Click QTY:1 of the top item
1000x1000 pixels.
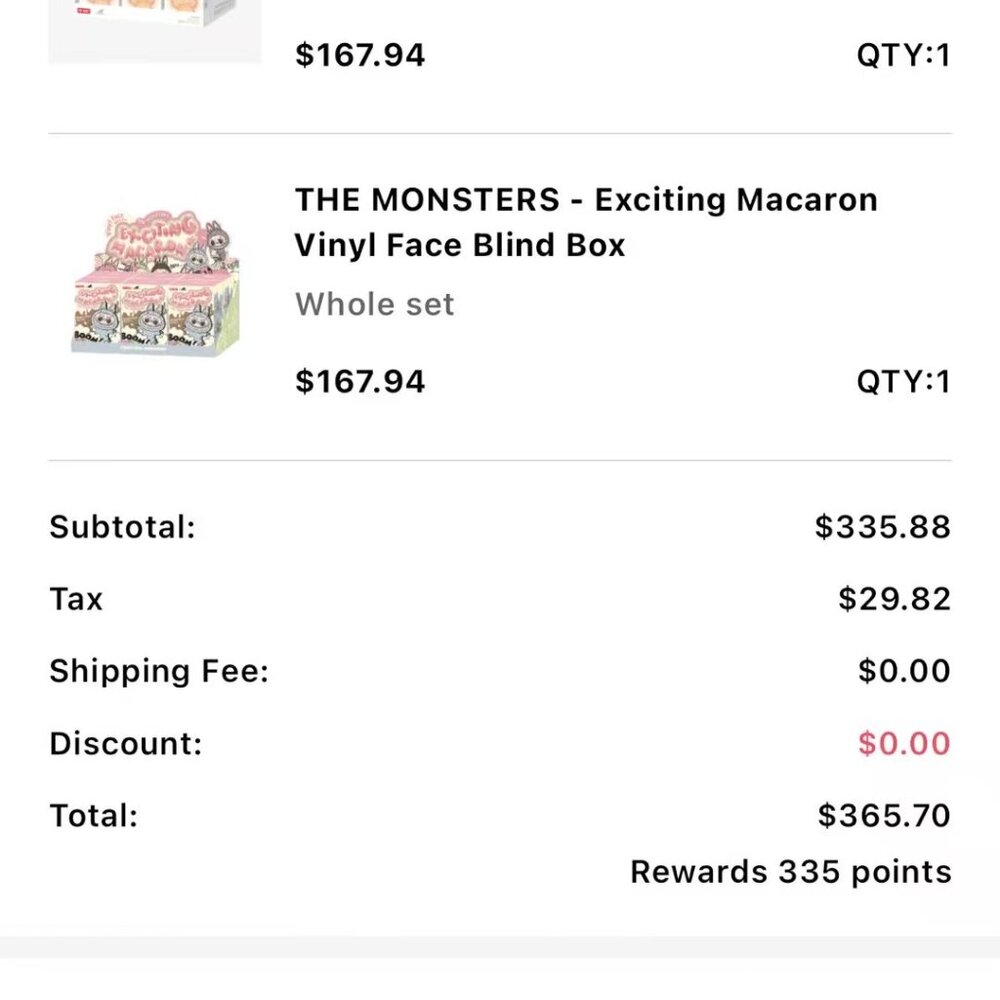tap(902, 54)
